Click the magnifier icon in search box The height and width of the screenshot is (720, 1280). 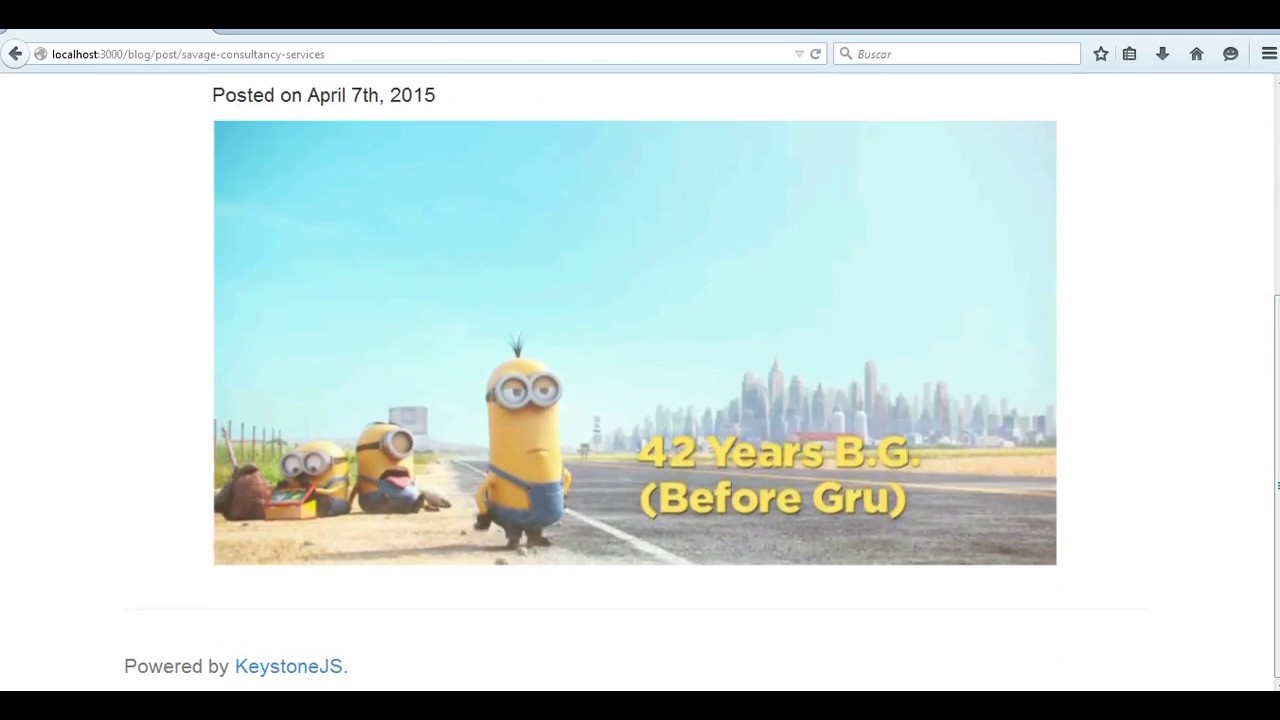[846, 54]
